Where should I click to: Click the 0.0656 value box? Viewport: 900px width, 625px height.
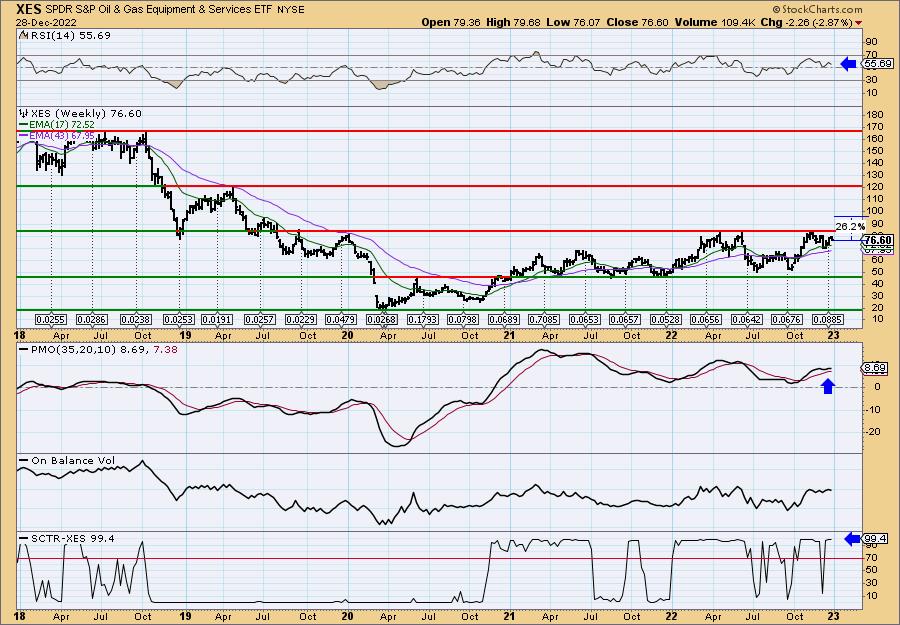tap(706, 319)
